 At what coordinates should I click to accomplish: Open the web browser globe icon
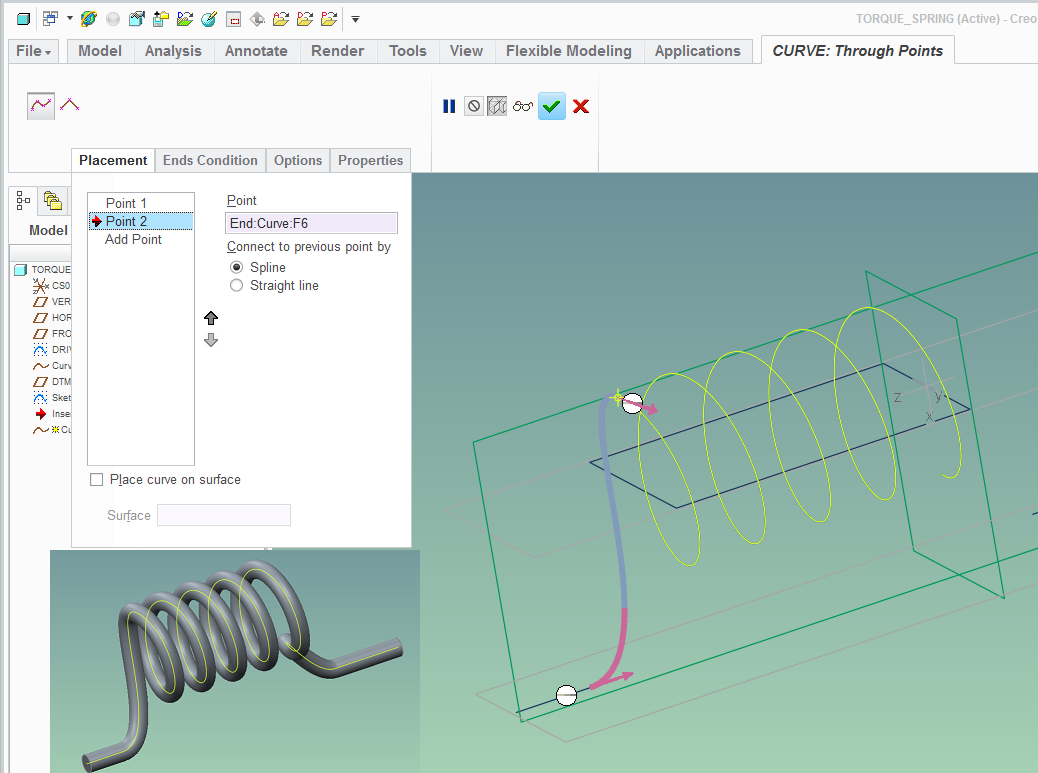[89, 19]
